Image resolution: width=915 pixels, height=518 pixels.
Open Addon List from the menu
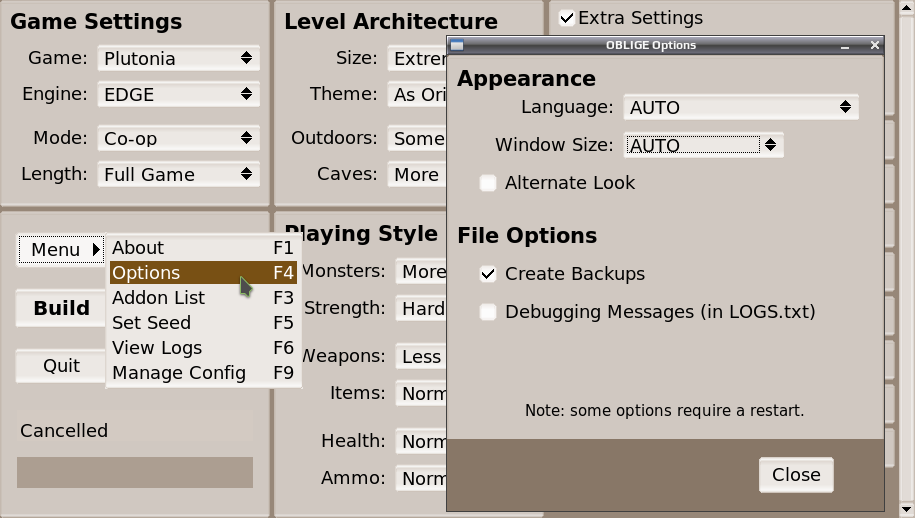(203, 298)
